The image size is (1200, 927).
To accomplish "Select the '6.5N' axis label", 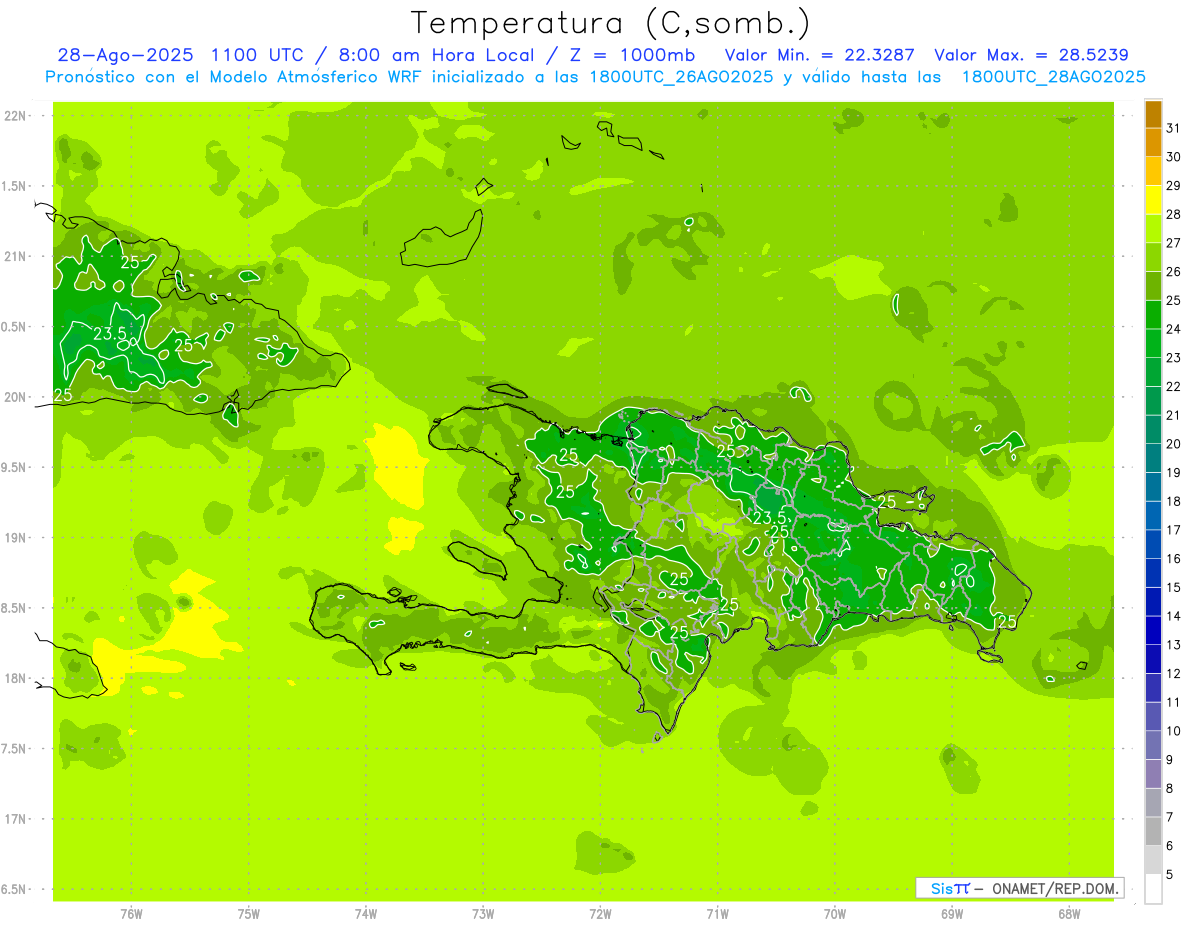I will click(15, 889).
